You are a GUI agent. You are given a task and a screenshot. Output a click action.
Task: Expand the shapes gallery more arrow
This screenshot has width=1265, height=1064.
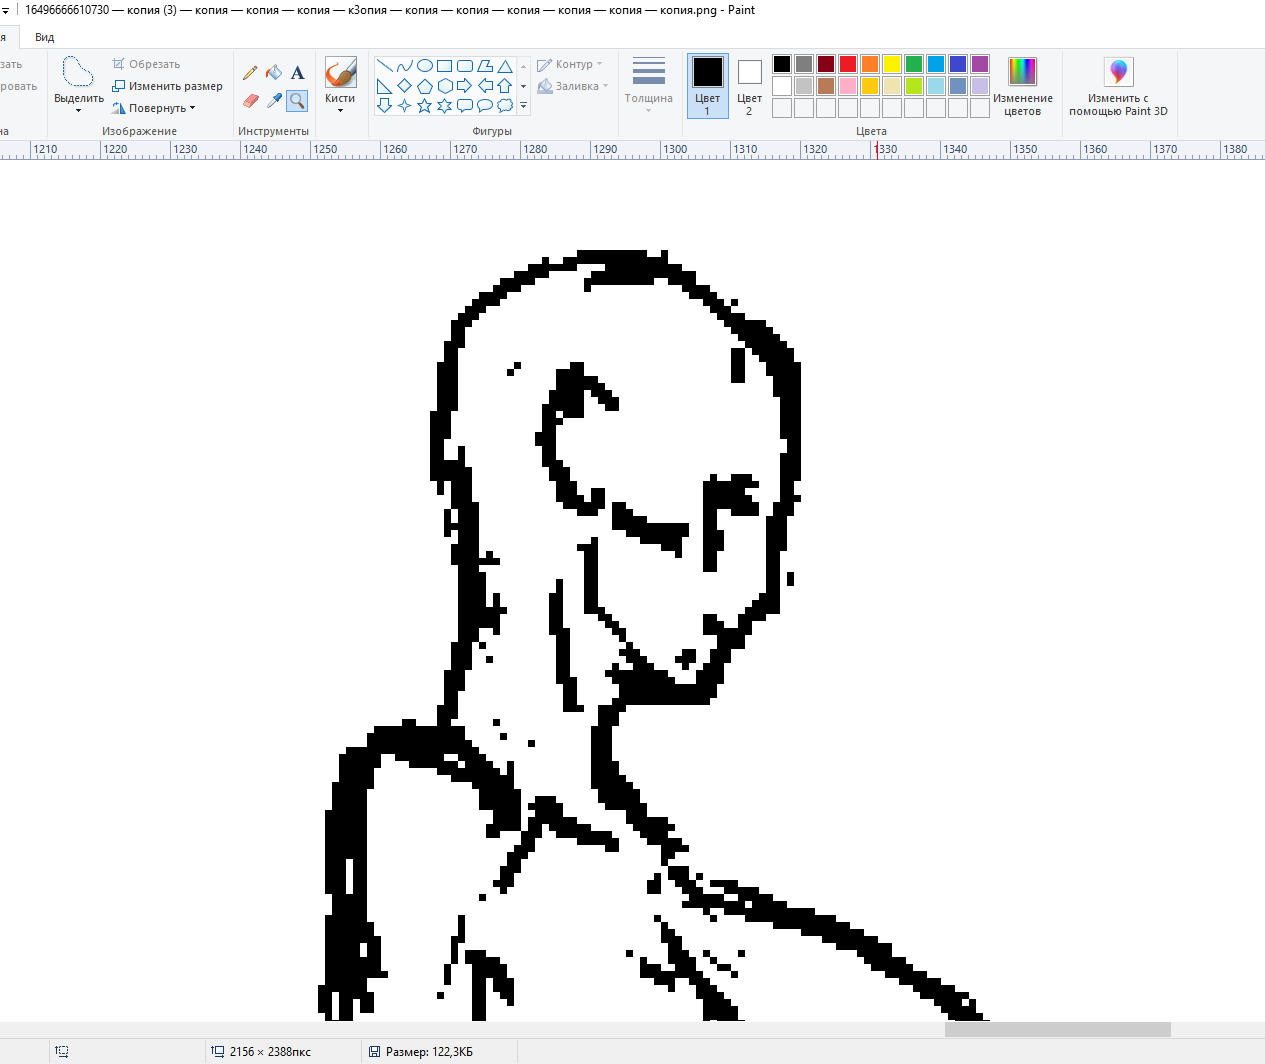point(523,105)
